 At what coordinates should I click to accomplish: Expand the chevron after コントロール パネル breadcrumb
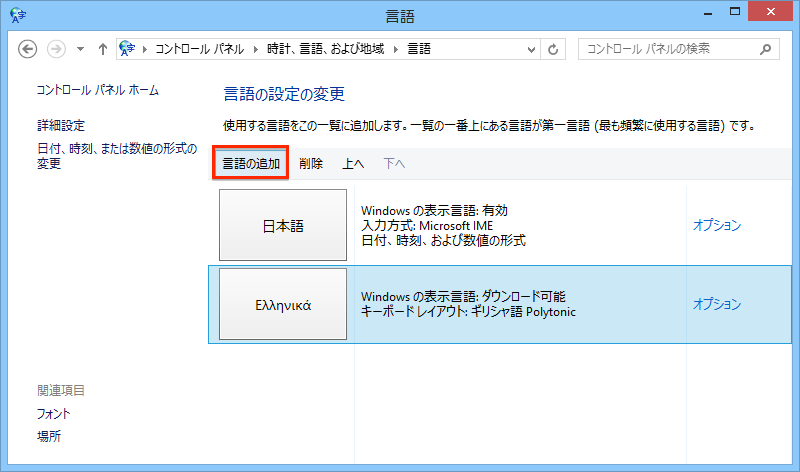click(258, 49)
